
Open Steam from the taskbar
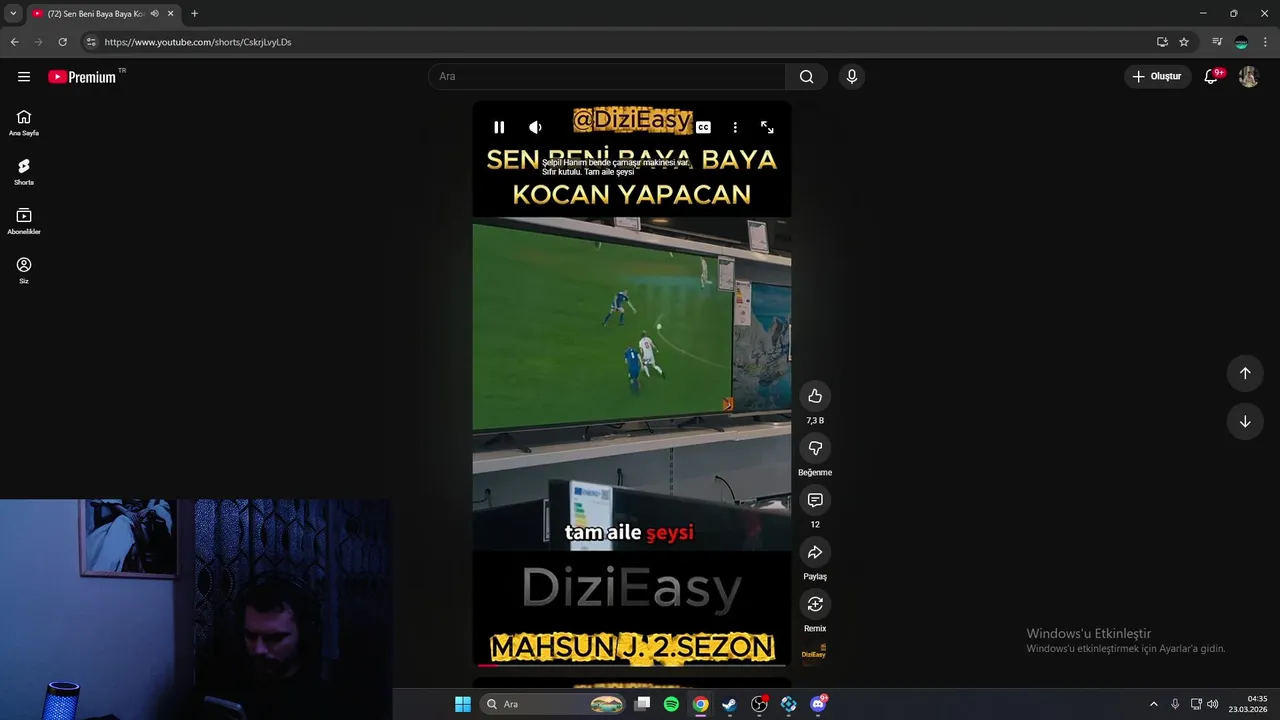click(730, 704)
